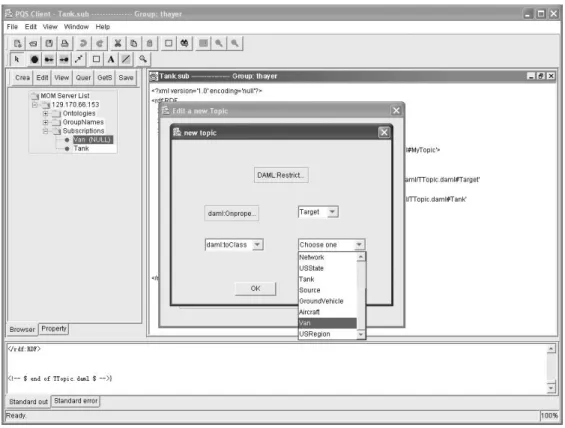Select the Tank subscription
The image size is (565, 428).
(81, 148)
